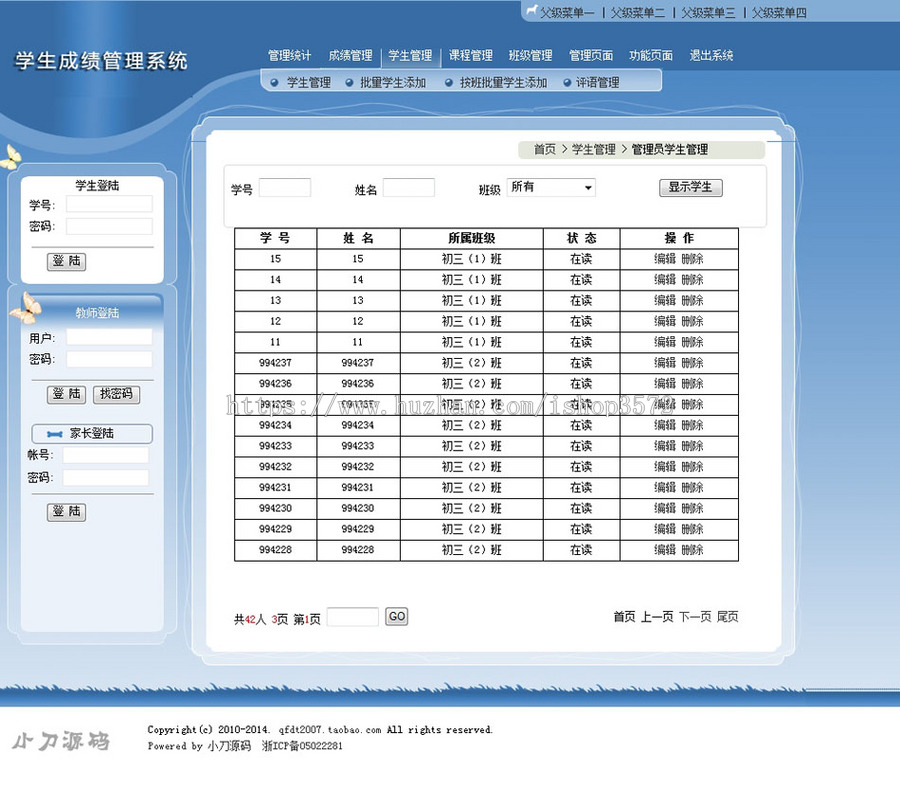Click the 所属班级 column header

coord(471,238)
